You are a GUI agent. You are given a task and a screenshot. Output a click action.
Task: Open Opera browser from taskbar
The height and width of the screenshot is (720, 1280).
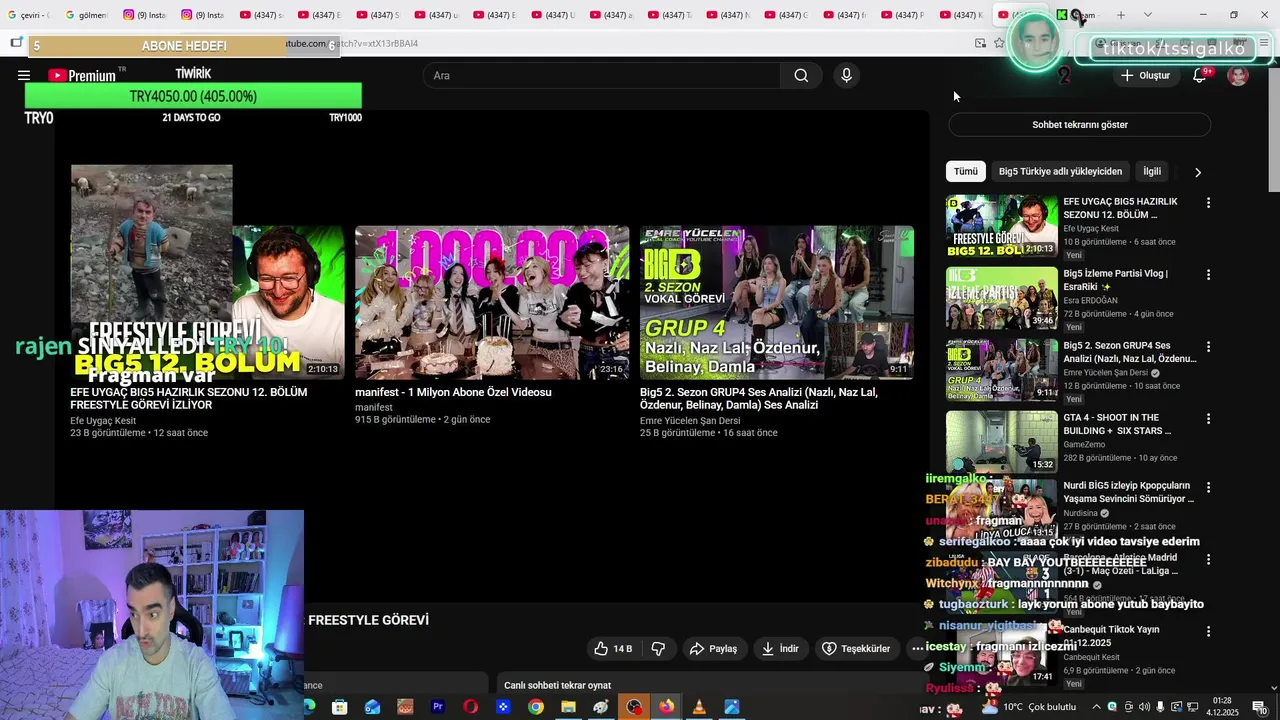pos(470,707)
